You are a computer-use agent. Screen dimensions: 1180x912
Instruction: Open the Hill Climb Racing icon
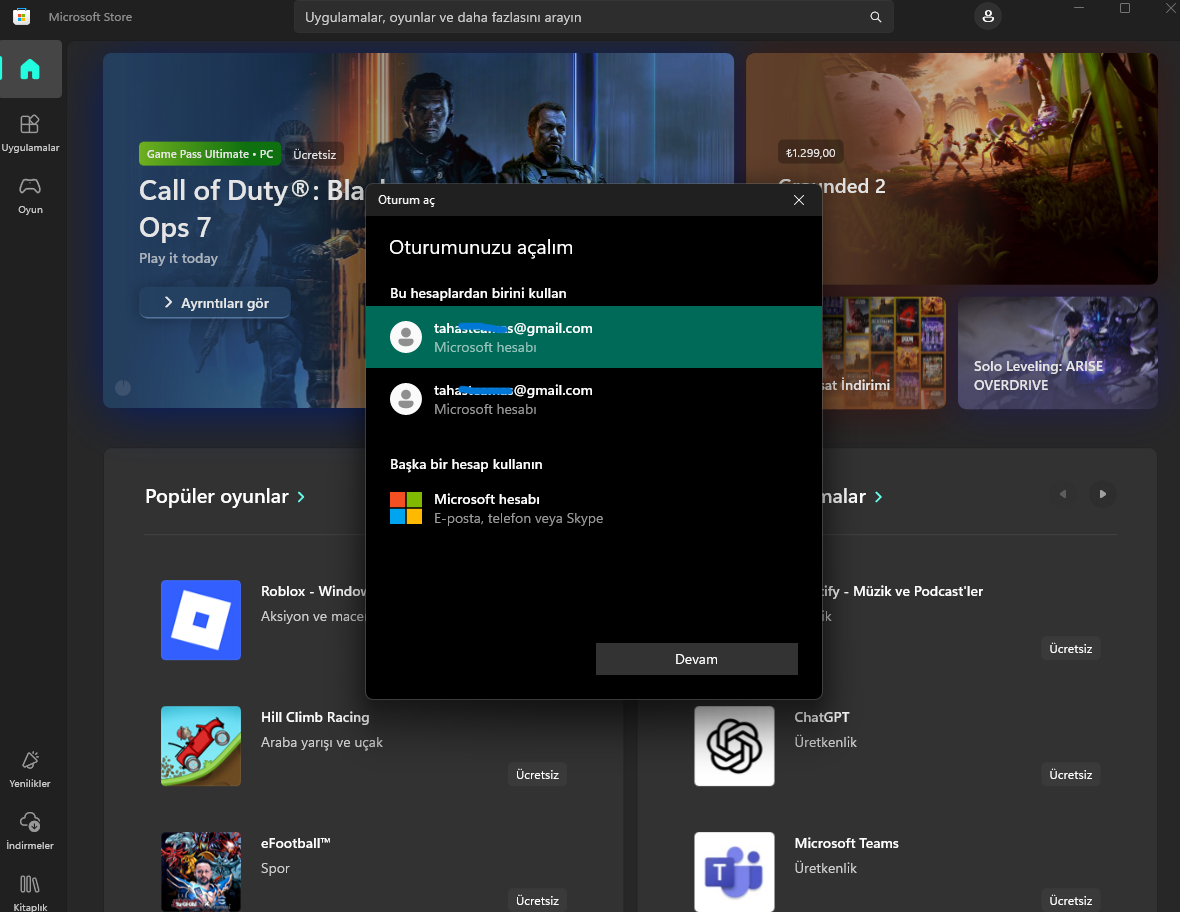point(201,746)
